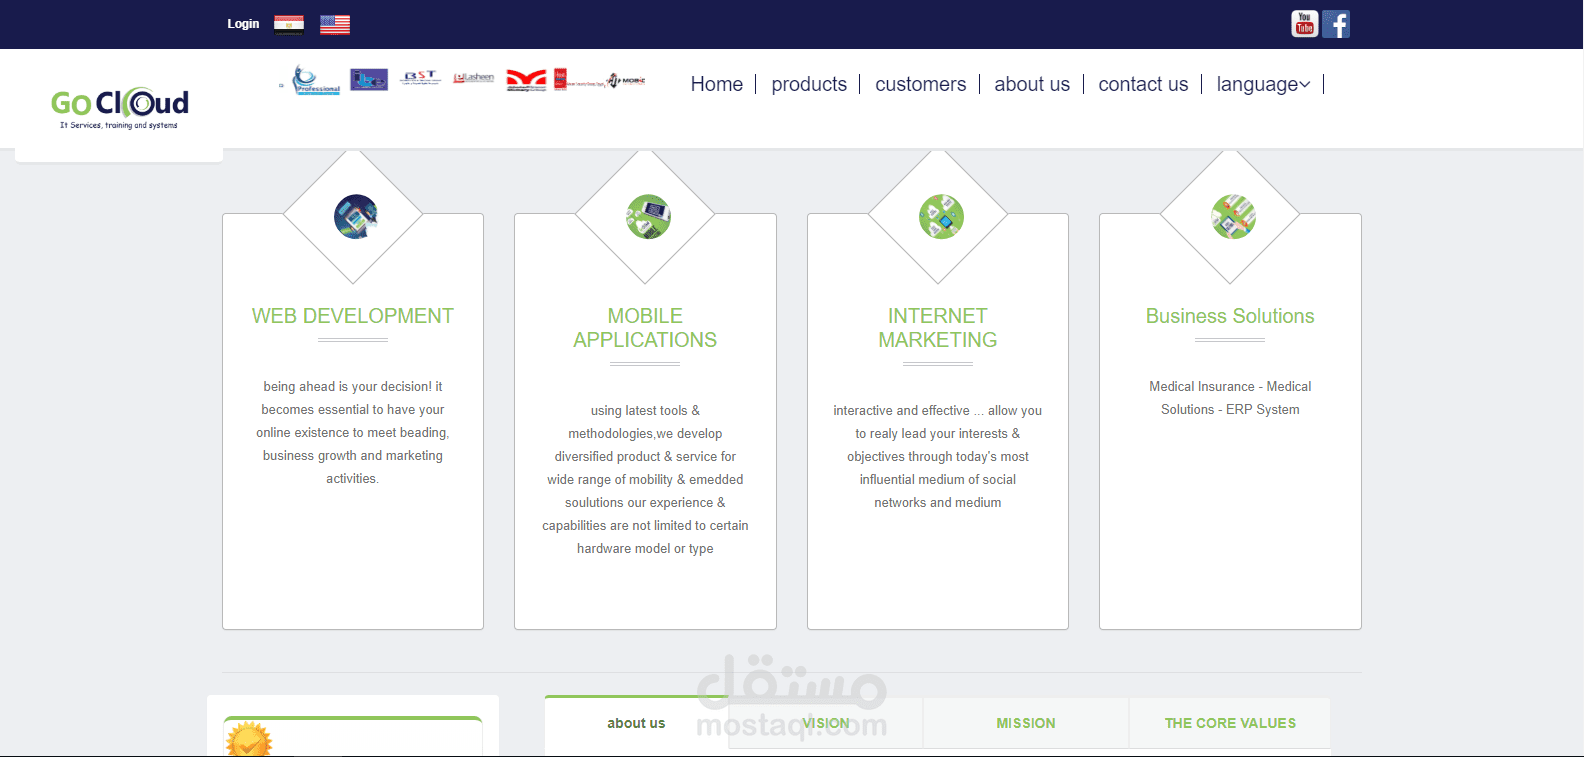Click the Internet Marketing round icon
The image size is (1584, 757).
941,216
